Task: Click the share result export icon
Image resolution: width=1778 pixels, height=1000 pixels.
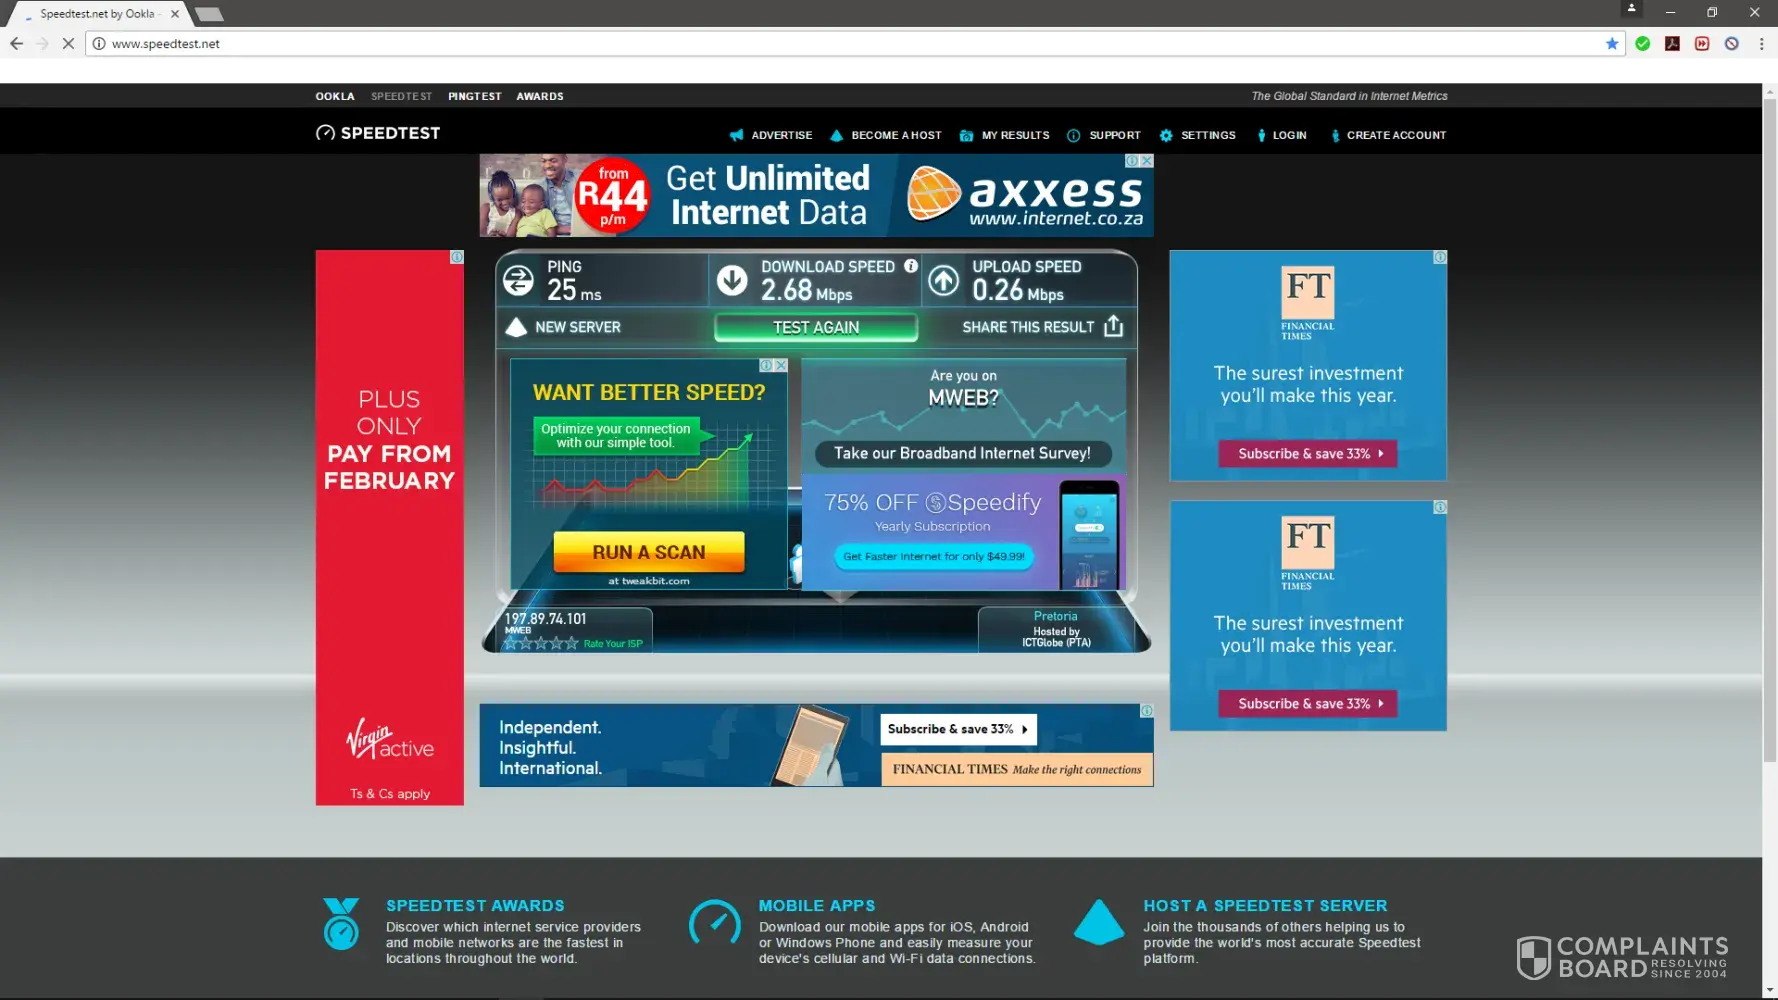Action: tap(1113, 326)
